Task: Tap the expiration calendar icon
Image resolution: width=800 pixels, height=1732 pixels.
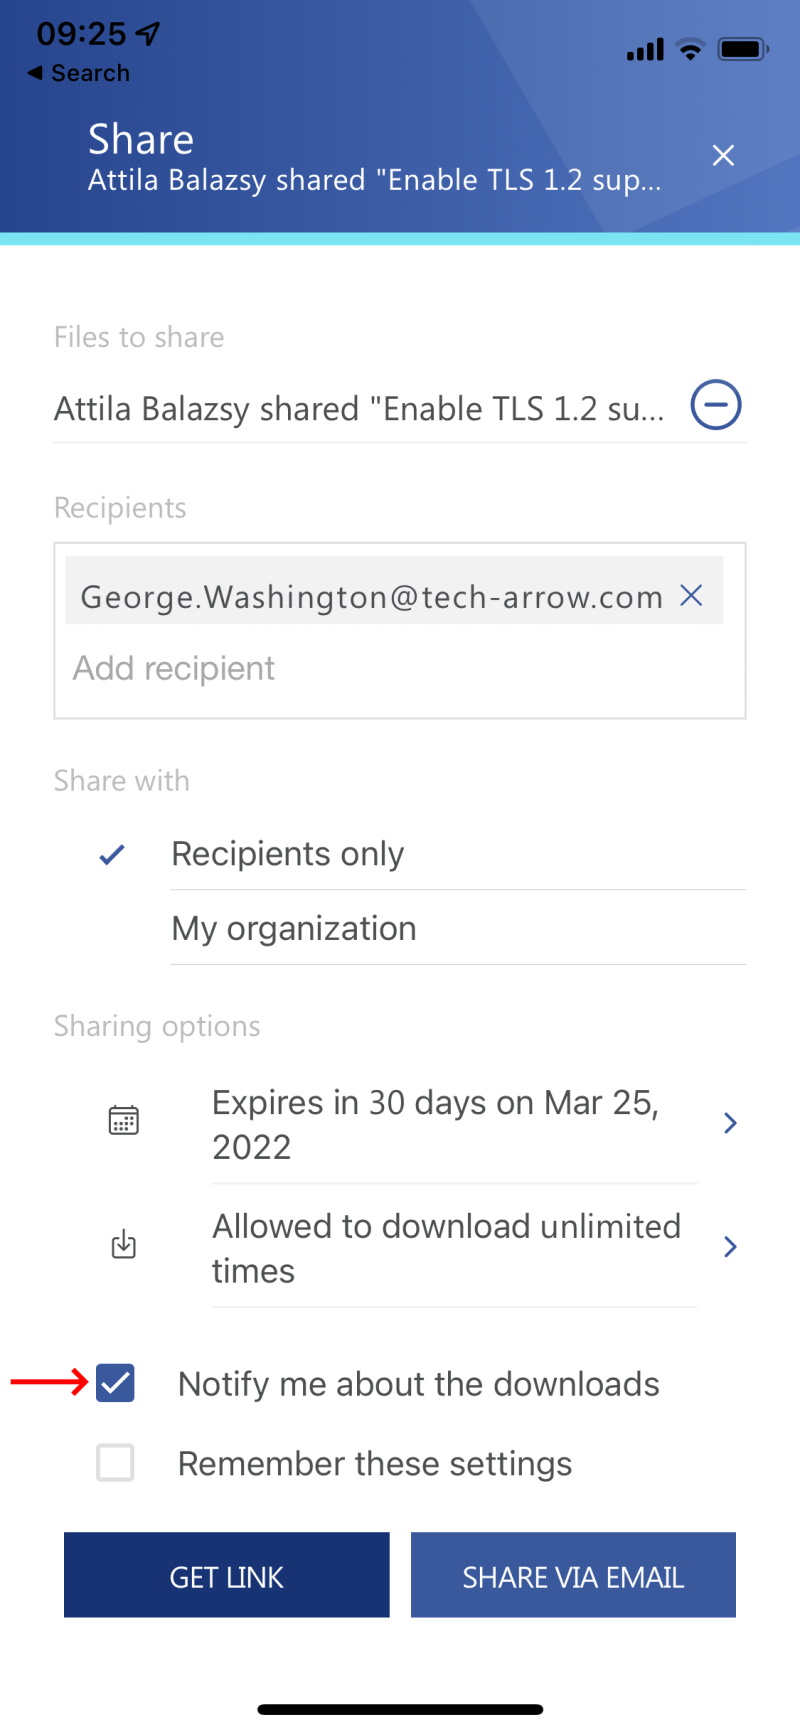Action: 124,1120
